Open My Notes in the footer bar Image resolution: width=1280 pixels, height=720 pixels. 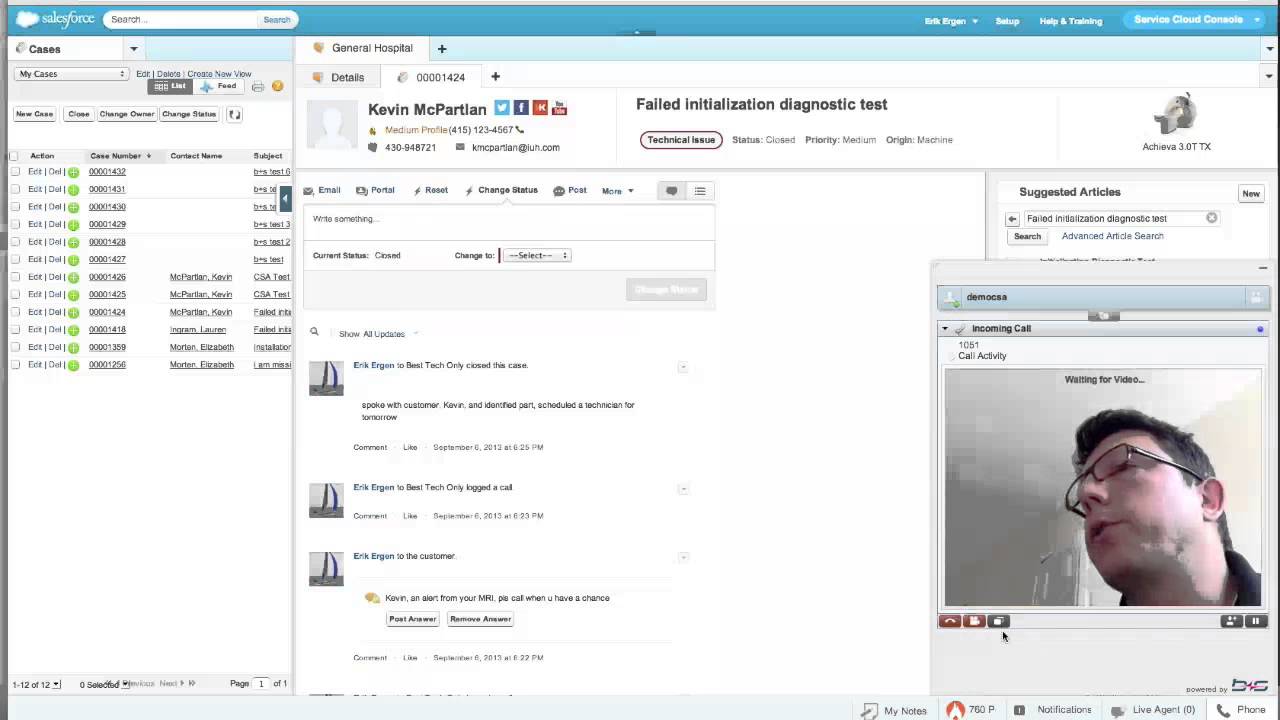point(895,710)
